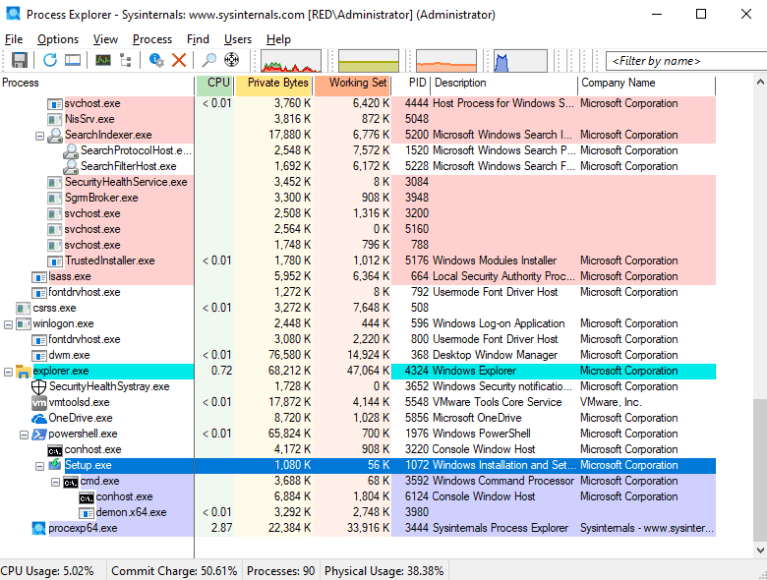767x580 pixels.
Task: Select the SgrmBroker.exe process row
Action: coord(358,198)
